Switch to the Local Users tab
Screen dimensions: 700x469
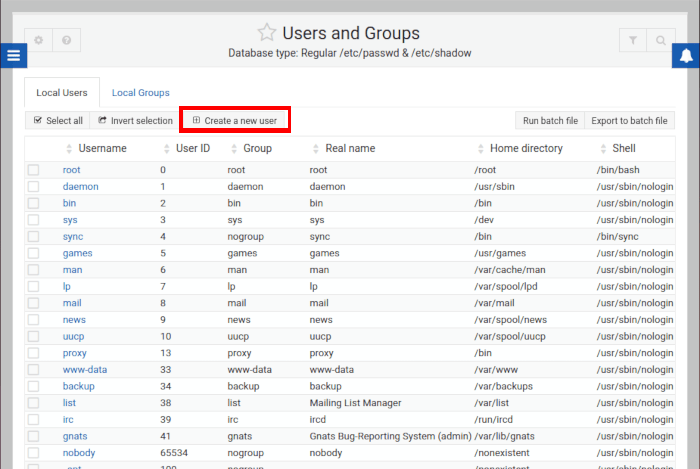click(x=62, y=92)
